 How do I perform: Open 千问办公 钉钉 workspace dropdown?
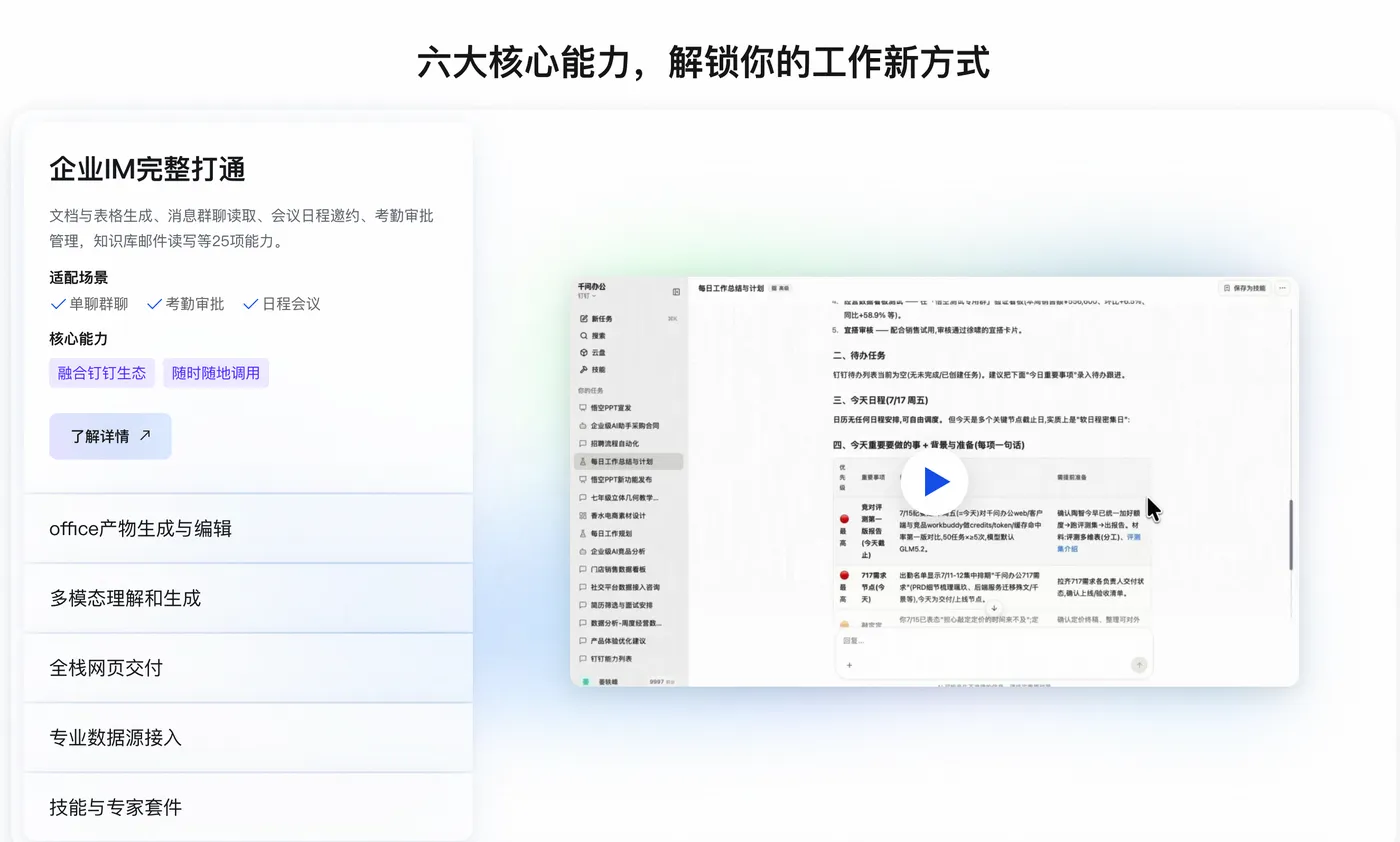592,291
